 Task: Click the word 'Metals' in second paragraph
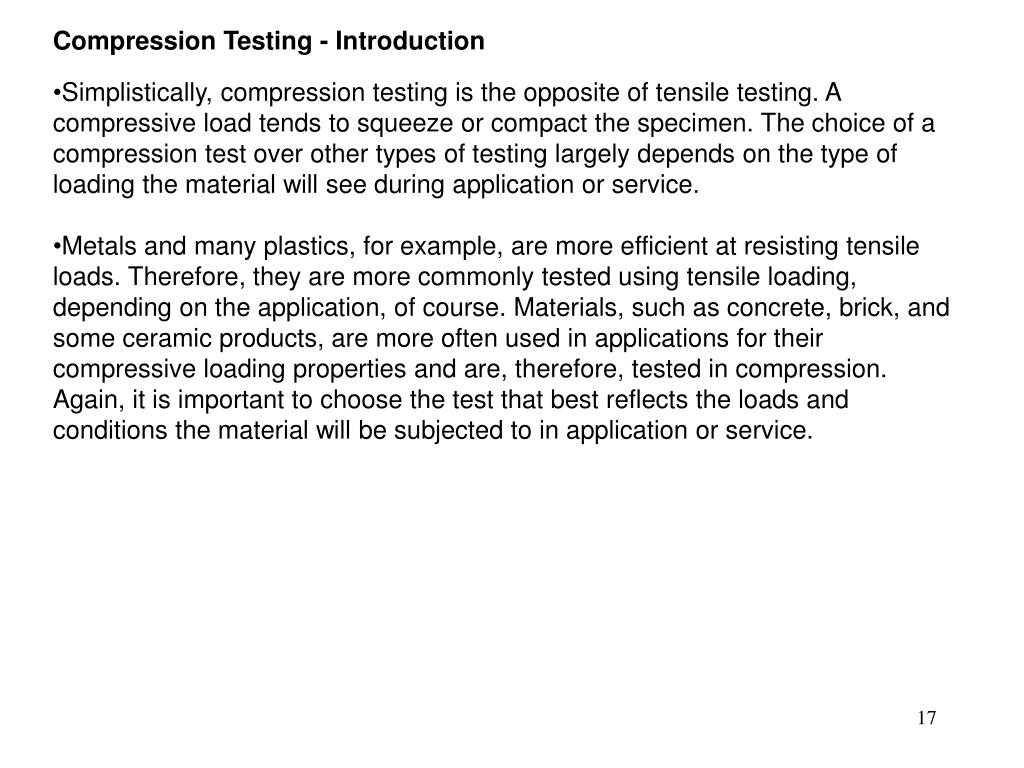[99, 246]
